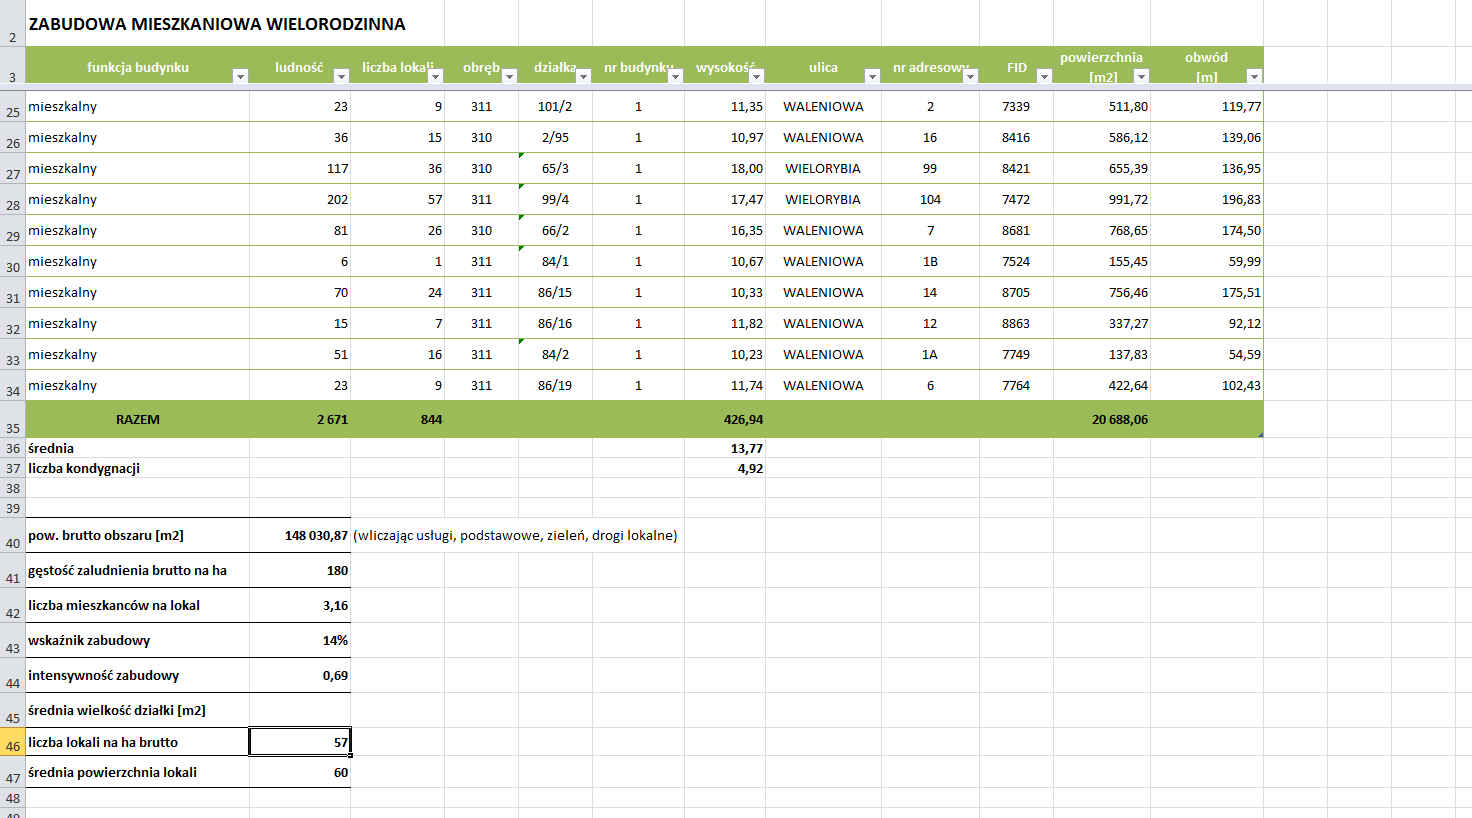Click liczba mieszkańców na lokal value 3,16
Image resolution: width=1472 pixels, height=818 pixels.
click(335, 606)
